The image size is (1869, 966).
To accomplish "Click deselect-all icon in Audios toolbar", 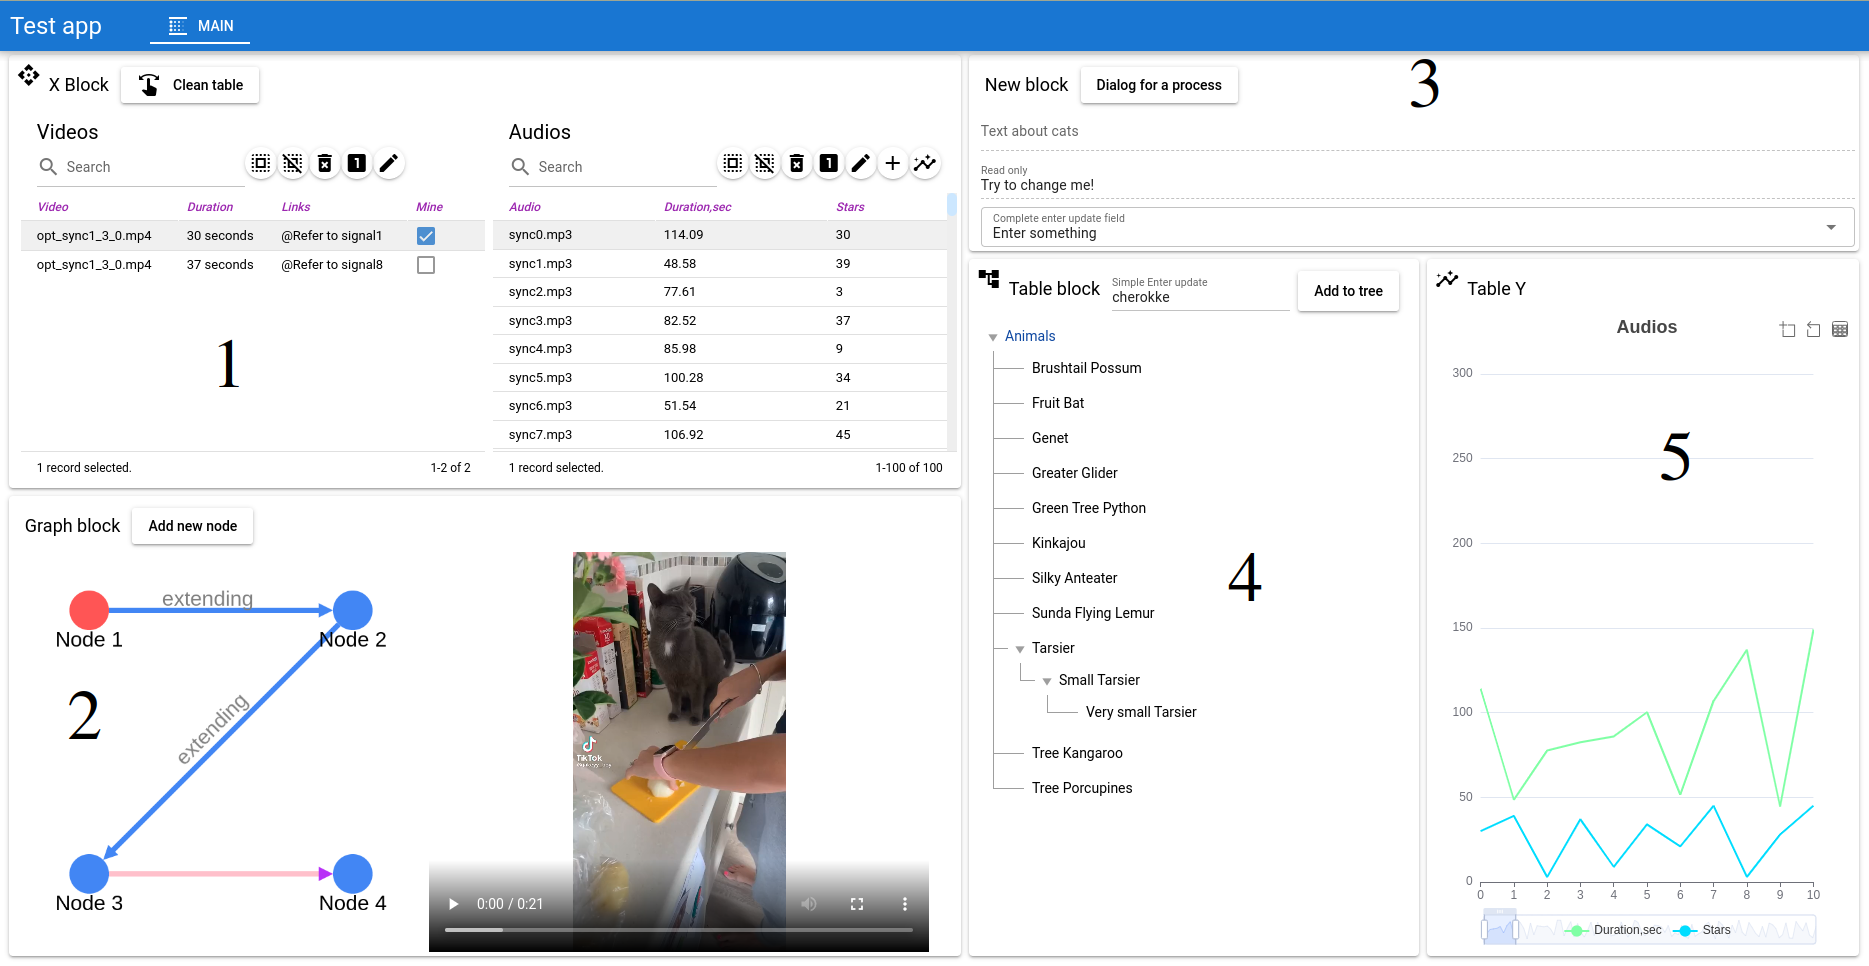I will point(765,163).
